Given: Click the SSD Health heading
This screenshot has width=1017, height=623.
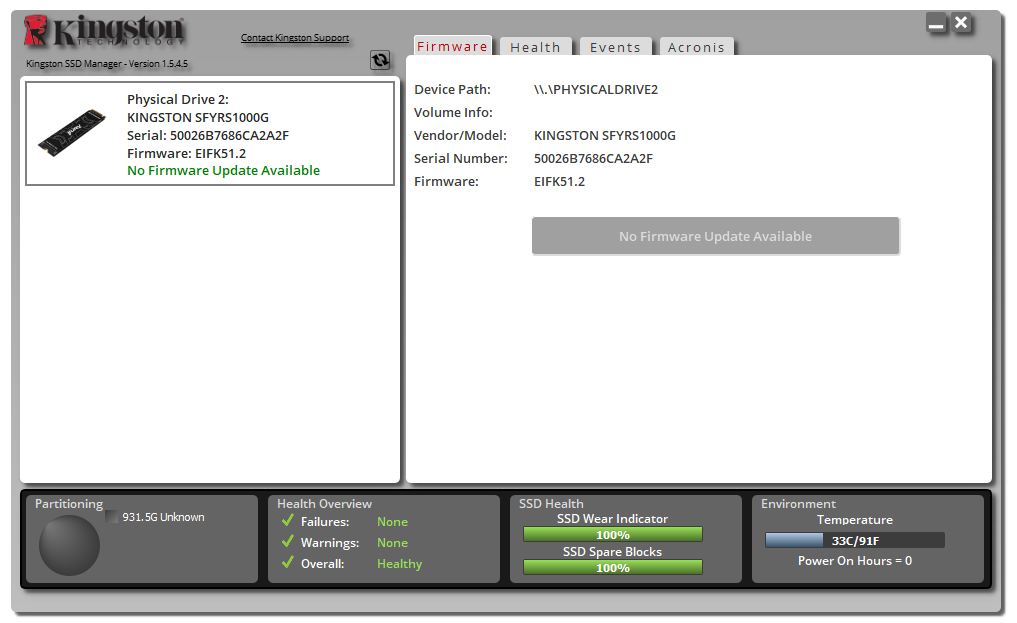Looking at the screenshot, I should point(551,504).
